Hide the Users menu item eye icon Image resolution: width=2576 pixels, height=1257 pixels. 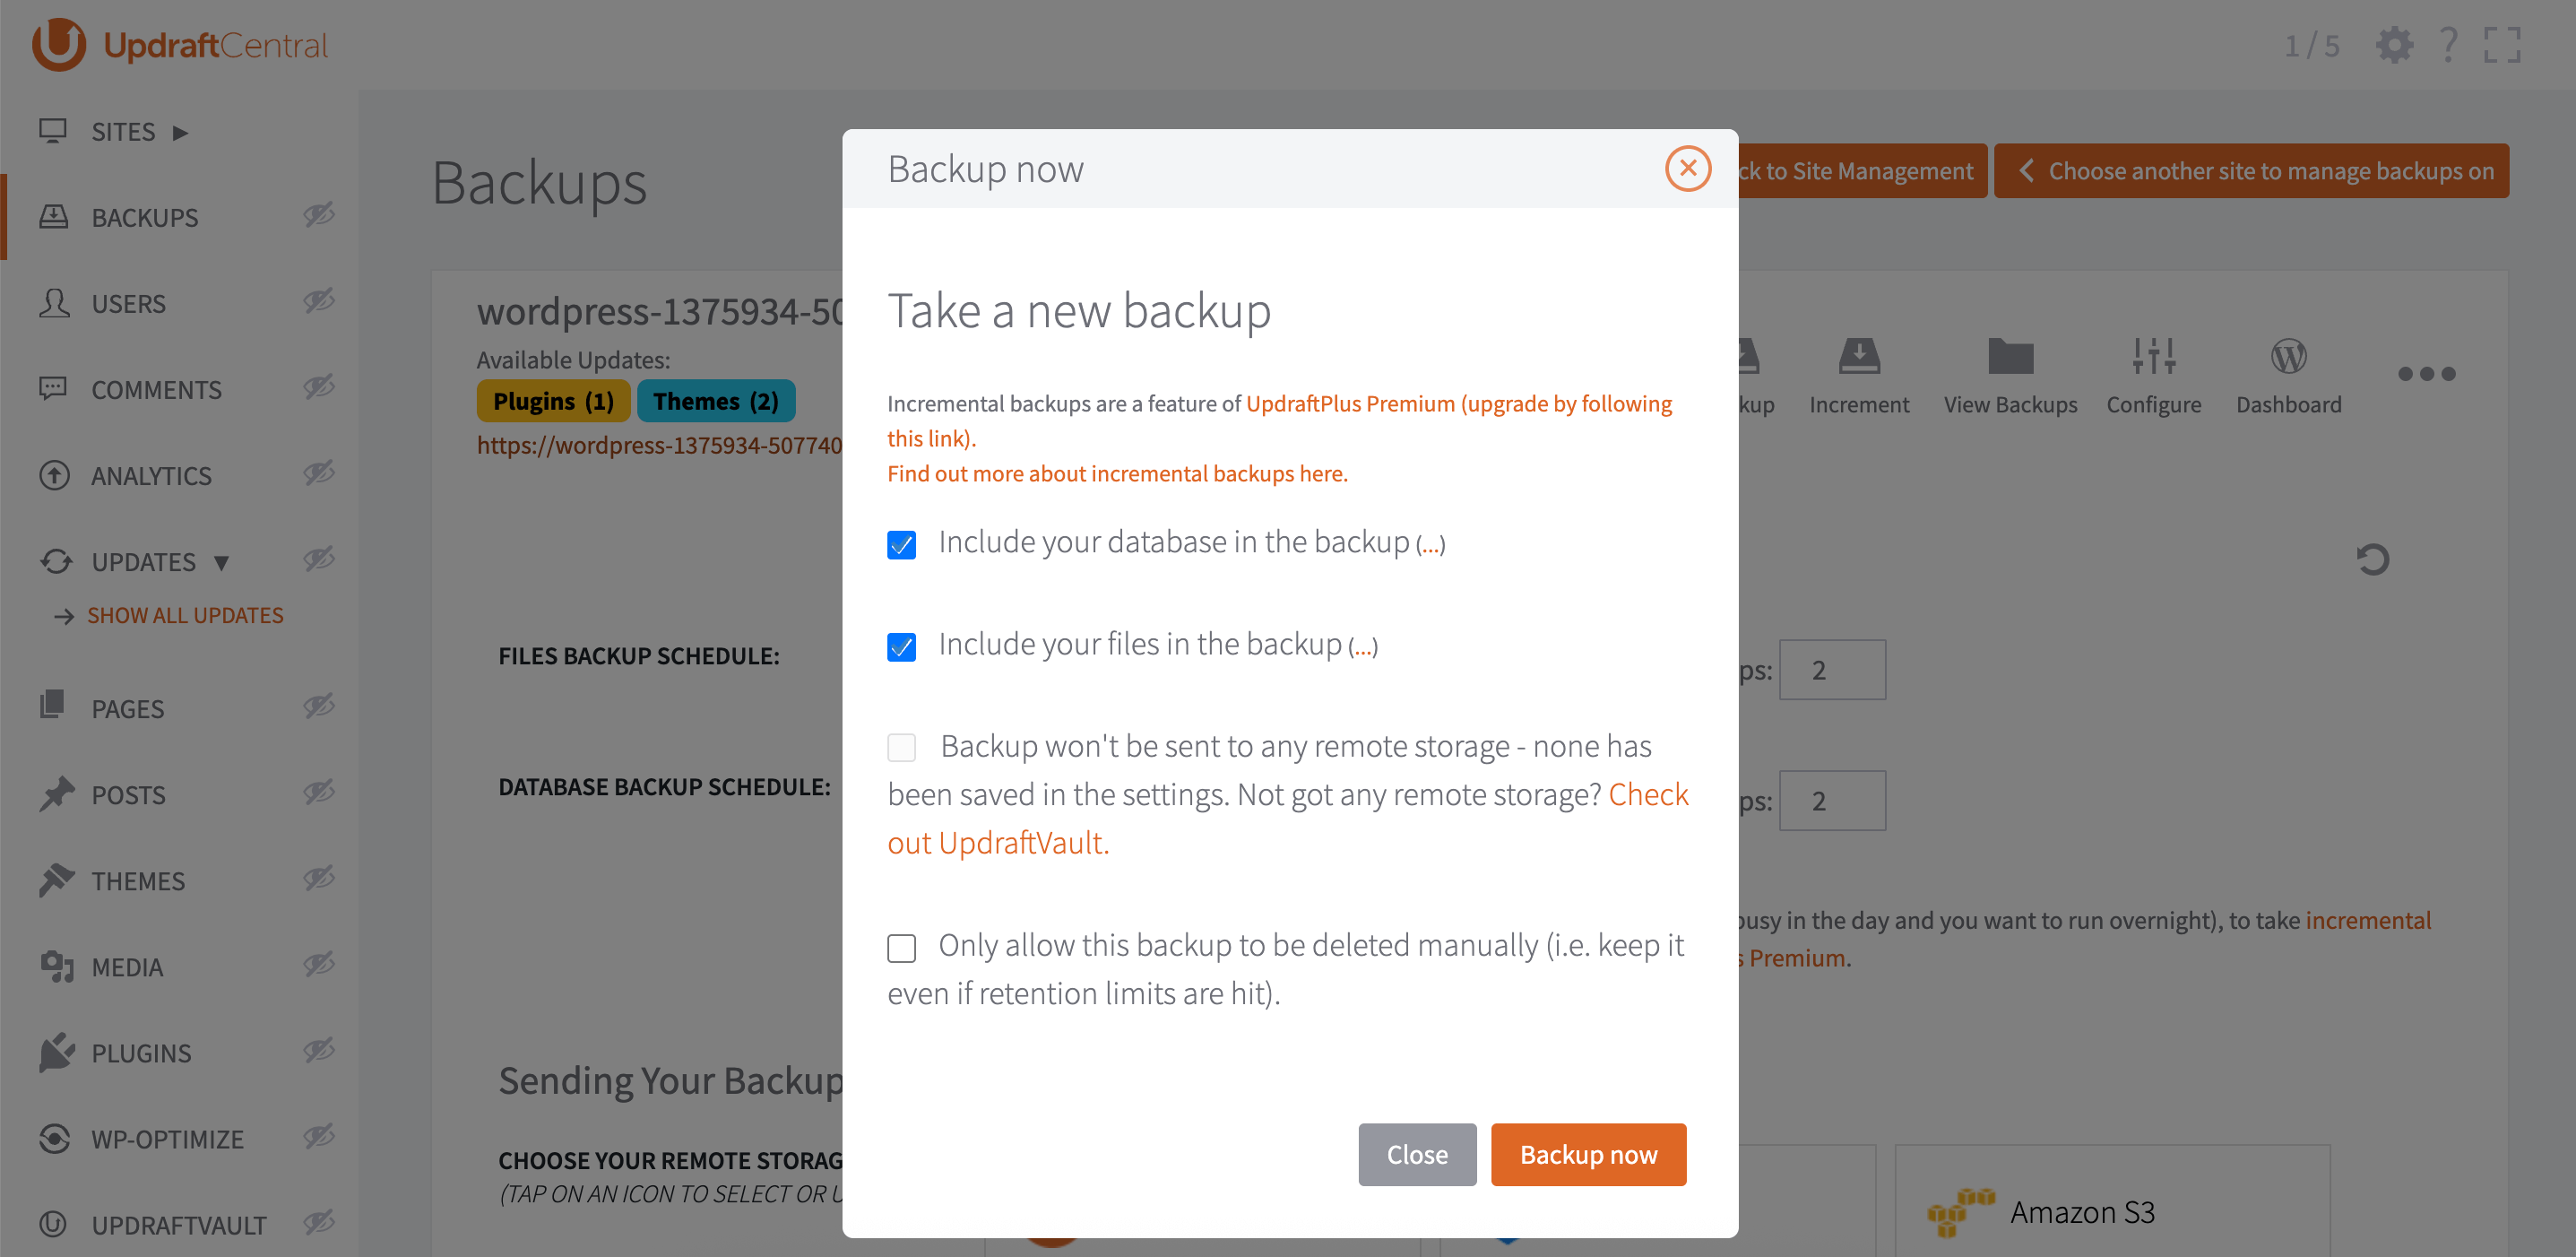click(319, 301)
